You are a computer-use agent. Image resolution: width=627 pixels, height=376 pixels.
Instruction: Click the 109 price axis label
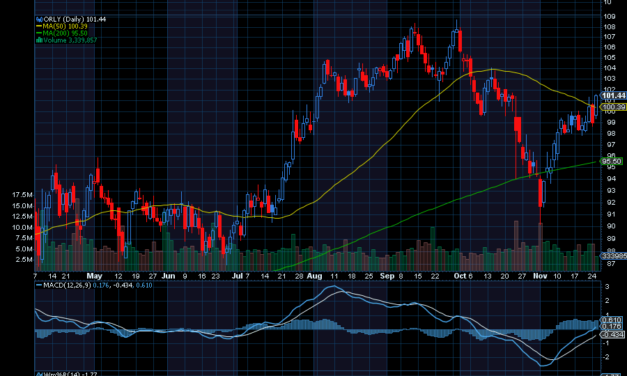(609, 16)
